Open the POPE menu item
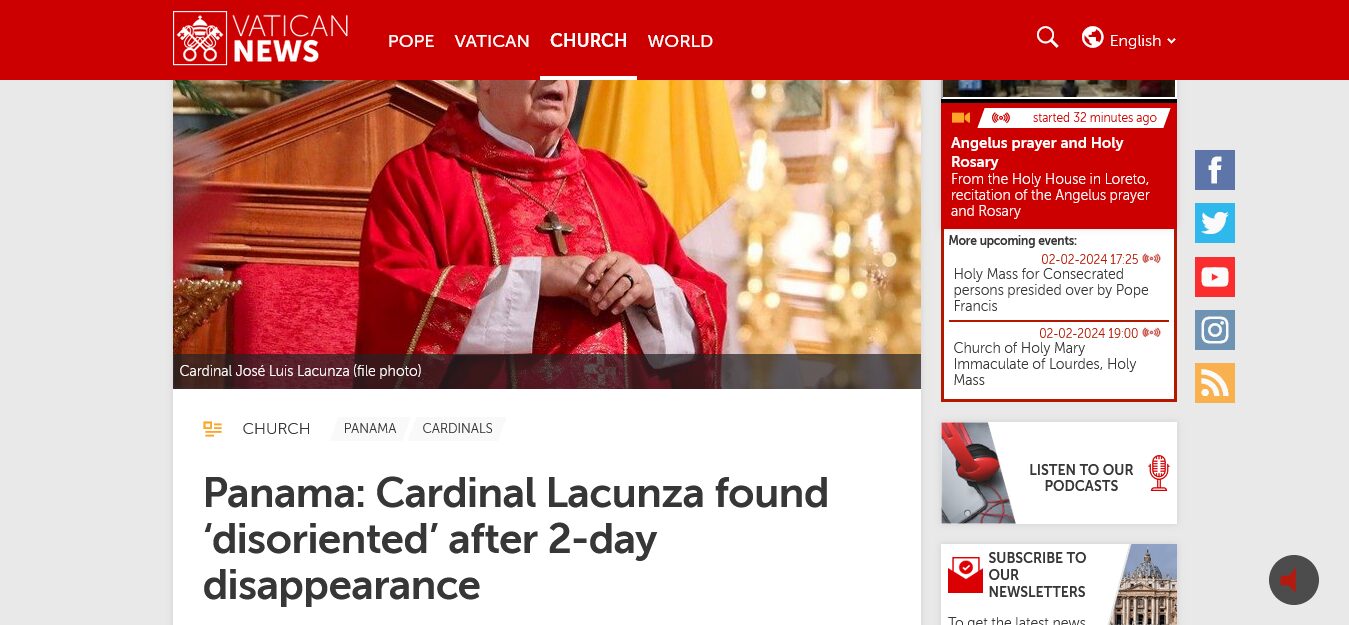1349x625 pixels. pos(411,41)
